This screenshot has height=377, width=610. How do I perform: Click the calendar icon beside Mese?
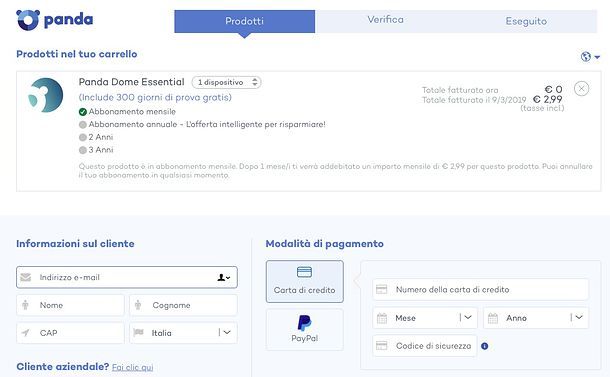pyautogui.click(x=382, y=318)
